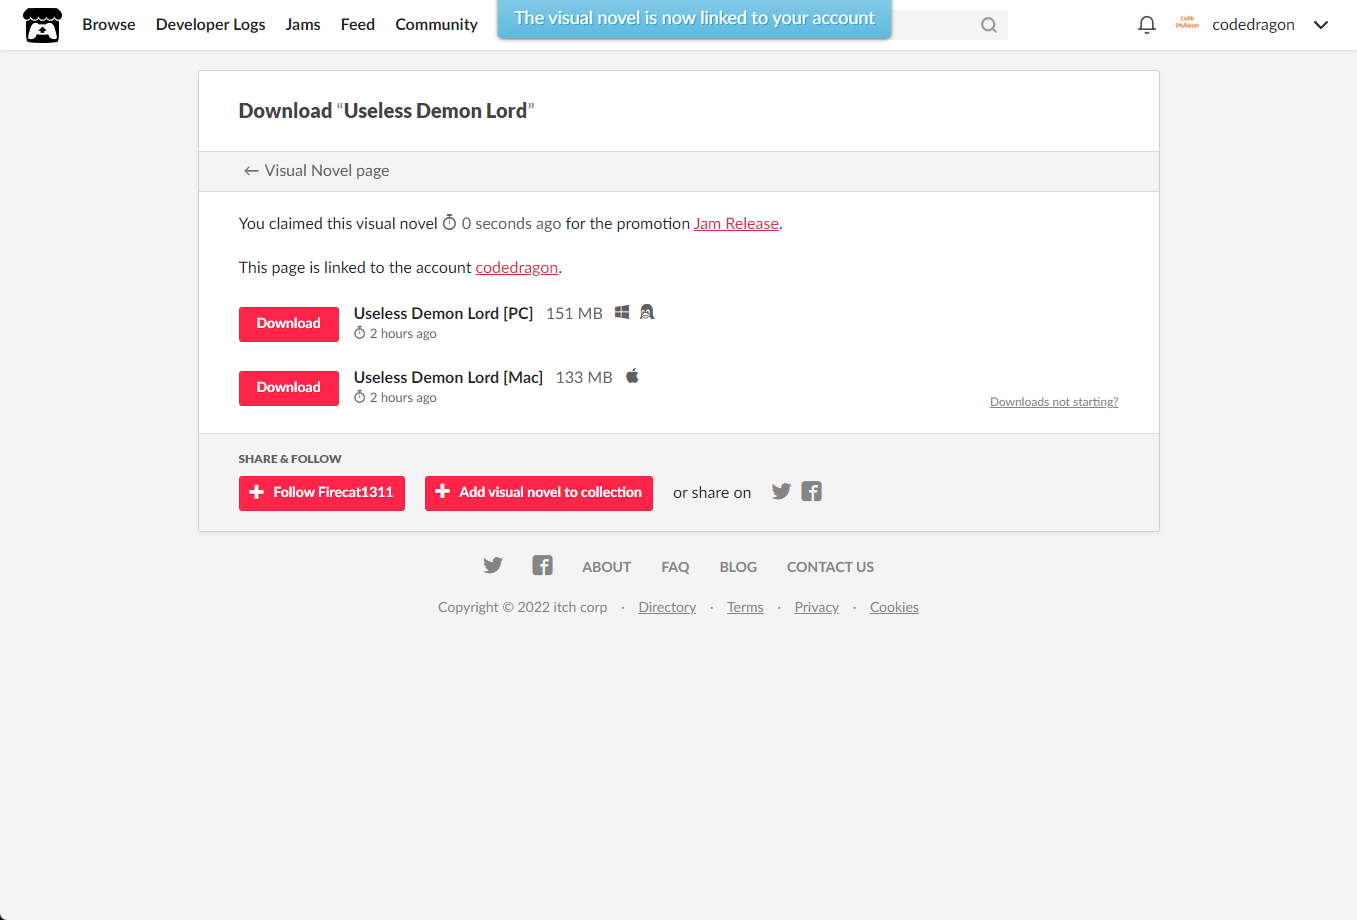The width and height of the screenshot is (1357, 920).
Task: Open notifications bell icon
Action: (x=1147, y=25)
